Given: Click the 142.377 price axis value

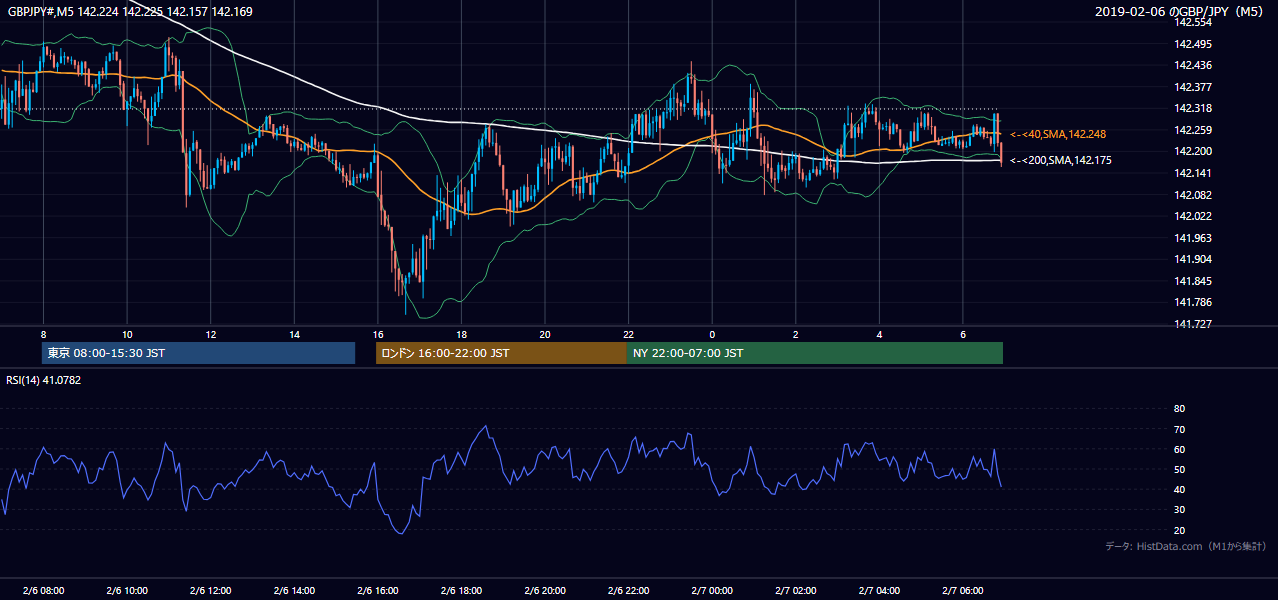Looking at the screenshot, I should [1192, 87].
